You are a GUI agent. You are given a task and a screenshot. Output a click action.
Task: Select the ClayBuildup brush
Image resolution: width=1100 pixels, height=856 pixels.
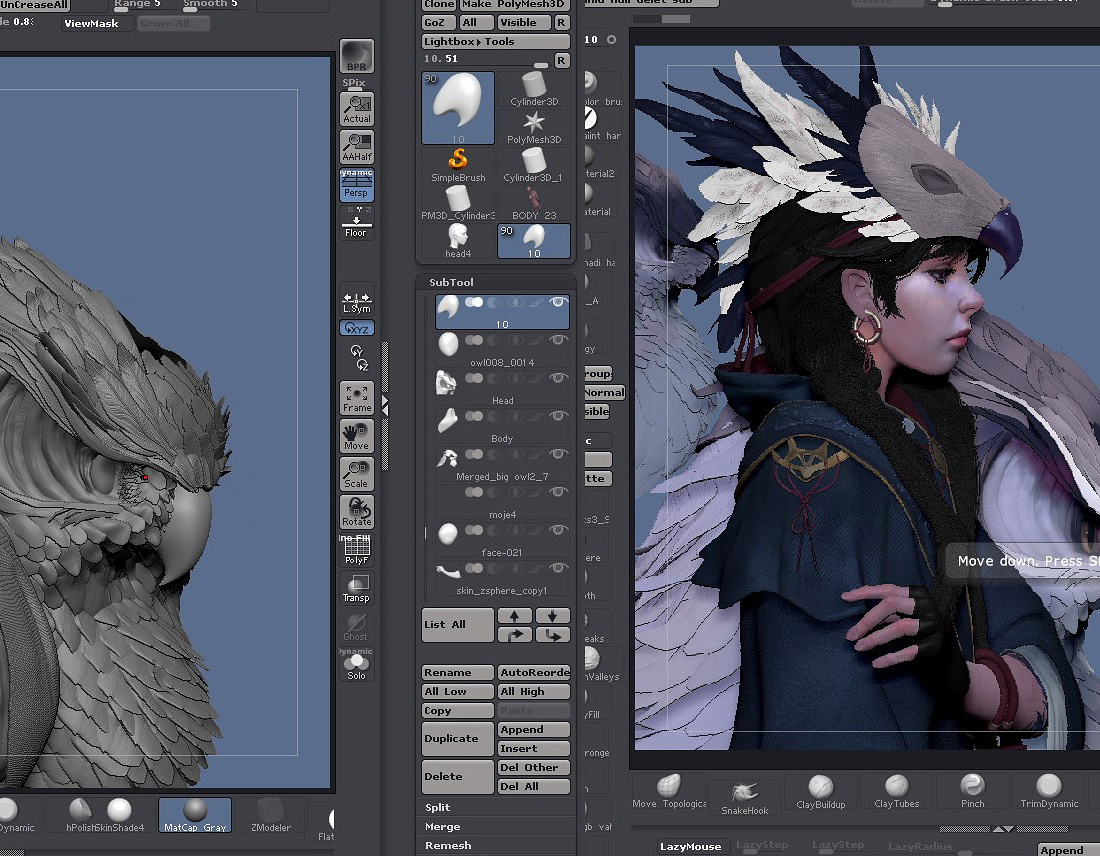(820, 791)
